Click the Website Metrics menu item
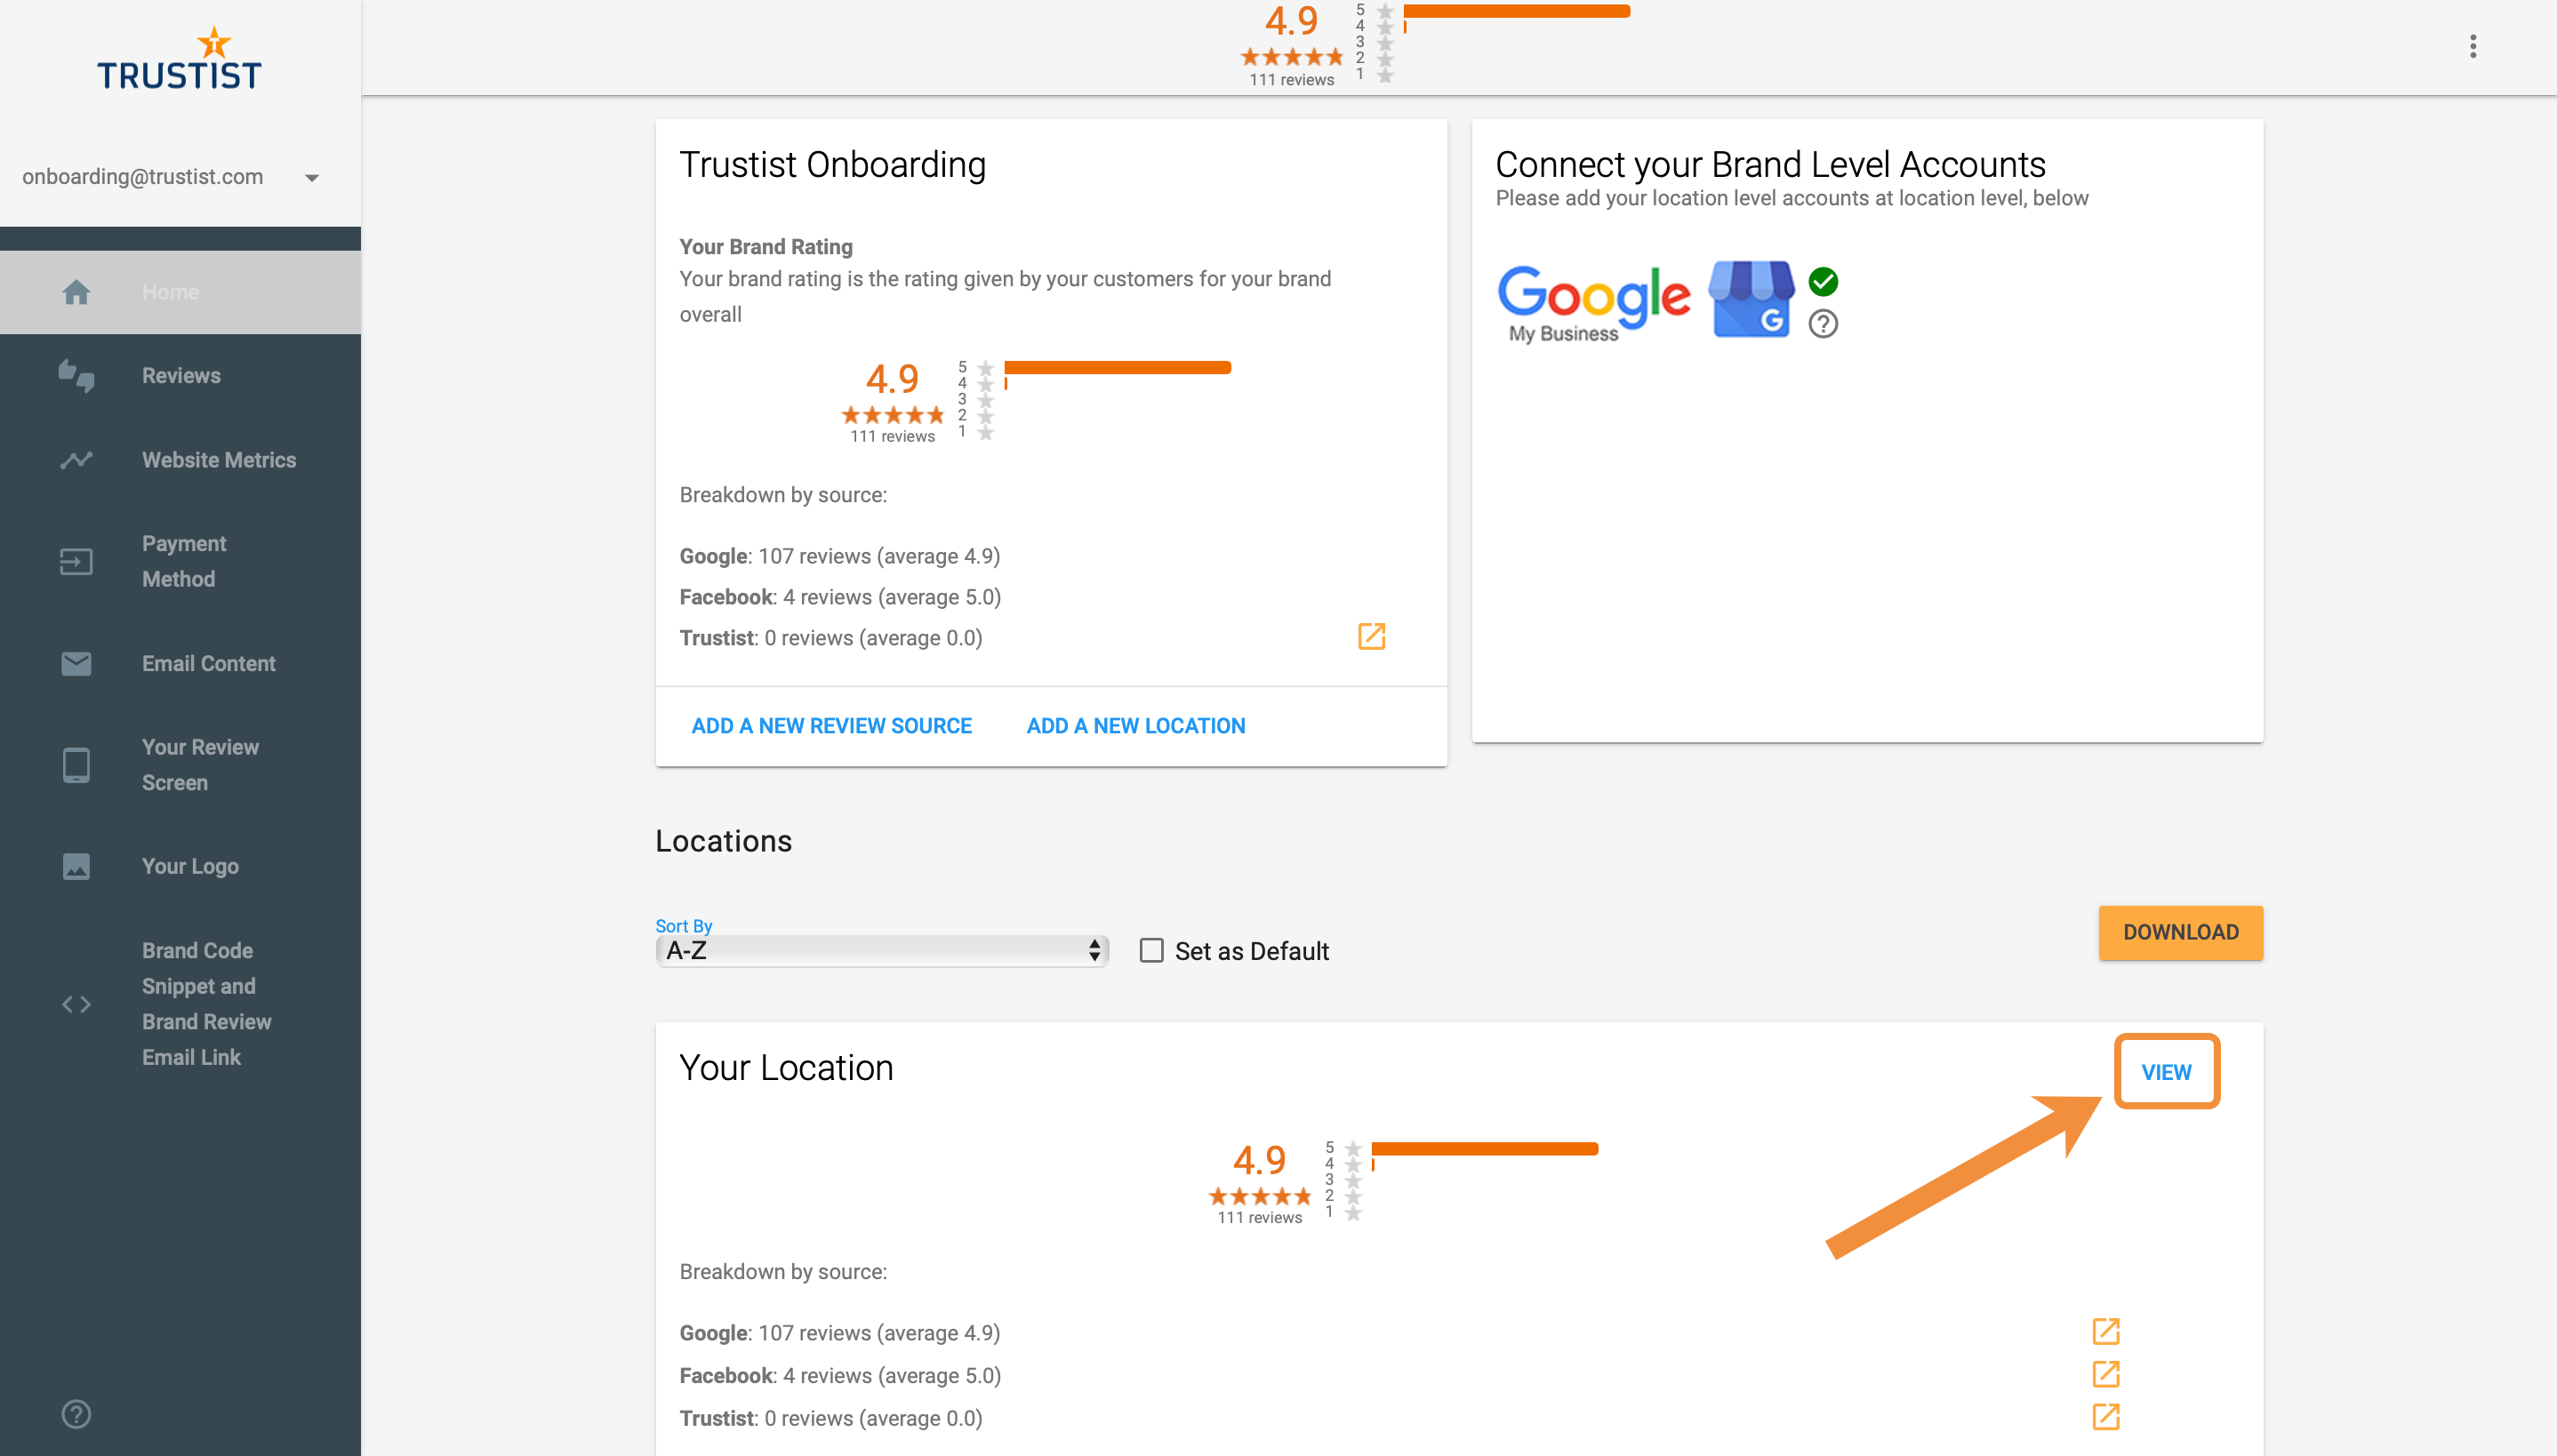 pos(220,460)
